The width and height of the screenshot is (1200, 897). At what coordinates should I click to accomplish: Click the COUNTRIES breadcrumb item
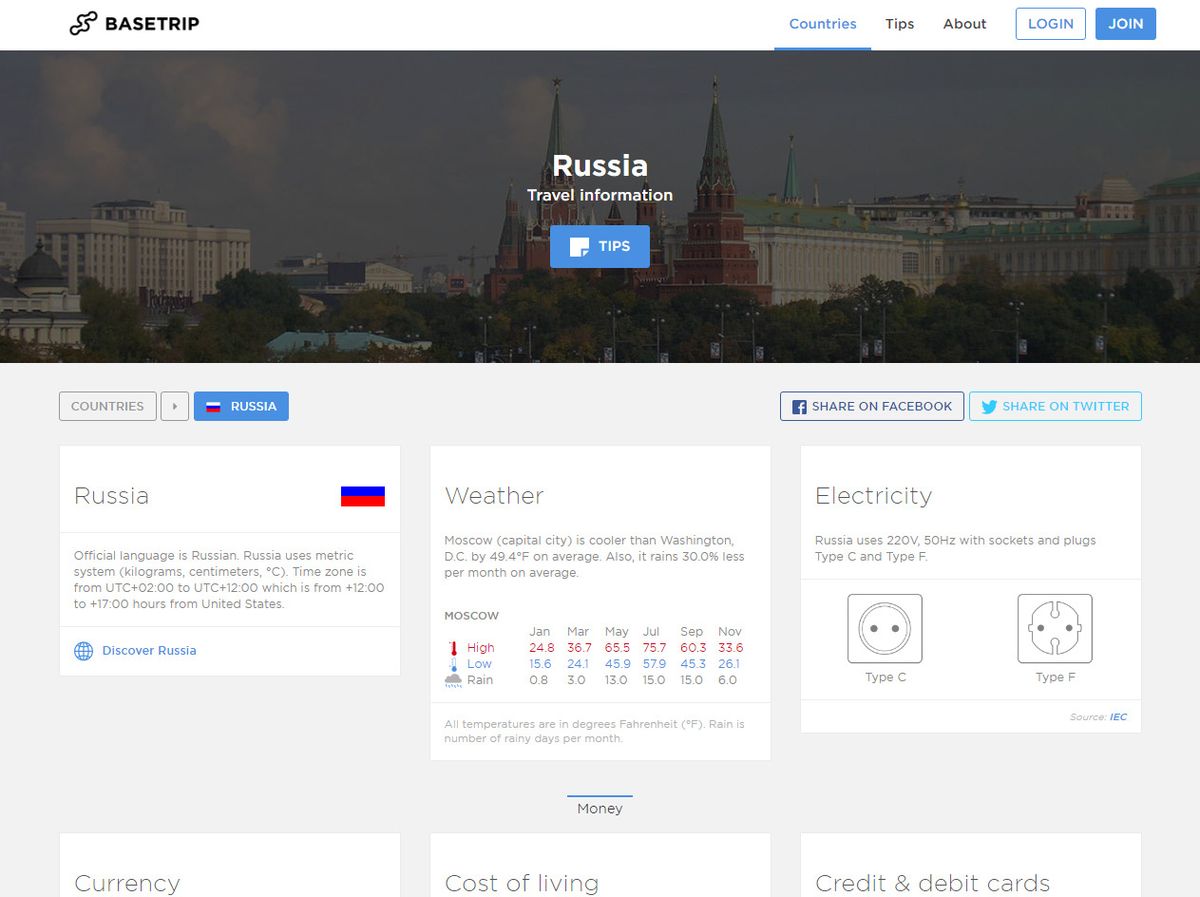tap(107, 406)
